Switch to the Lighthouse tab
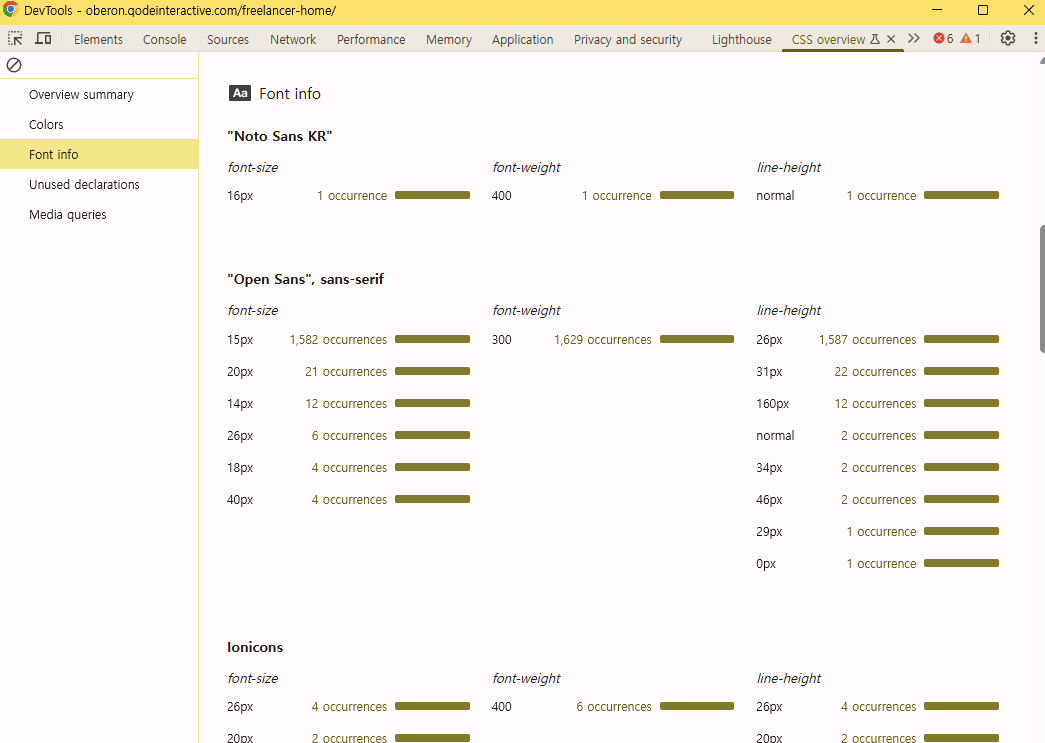 click(741, 40)
